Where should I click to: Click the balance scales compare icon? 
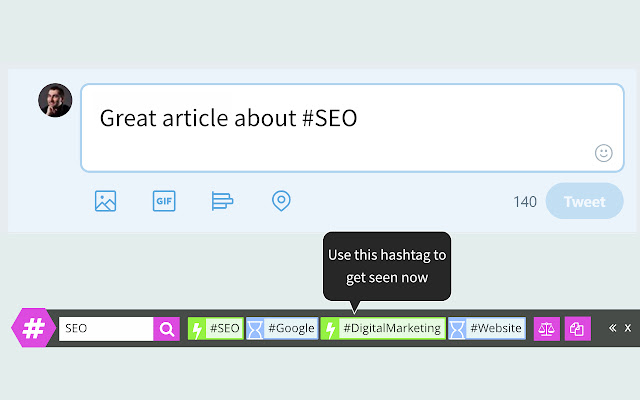pos(547,328)
